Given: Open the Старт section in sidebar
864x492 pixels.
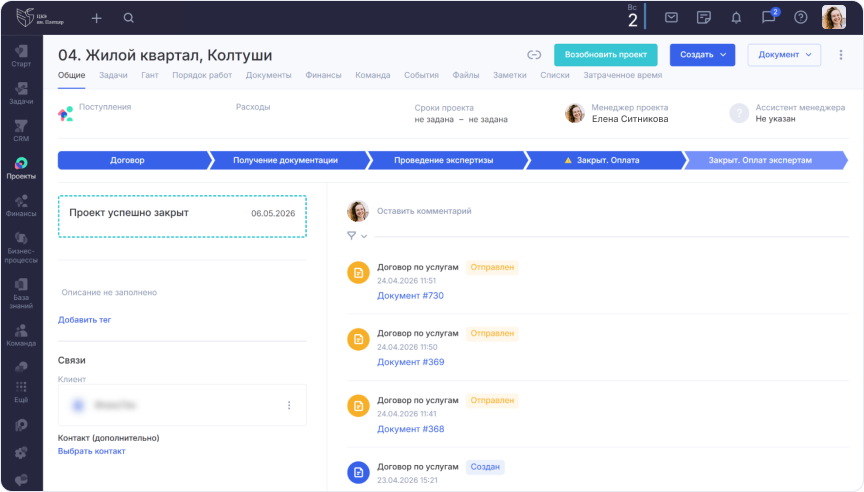Looking at the screenshot, I should point(21,56).
